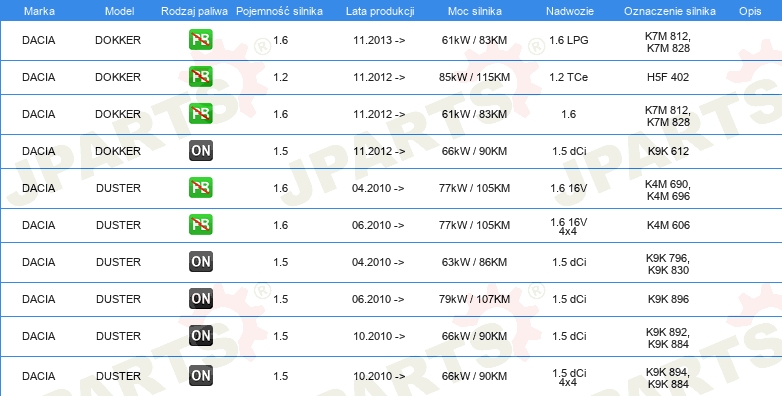Click PB fuel icon for Dokker 1.6 LPG
This screenshot has width=782, height=396.
(200, 40)
